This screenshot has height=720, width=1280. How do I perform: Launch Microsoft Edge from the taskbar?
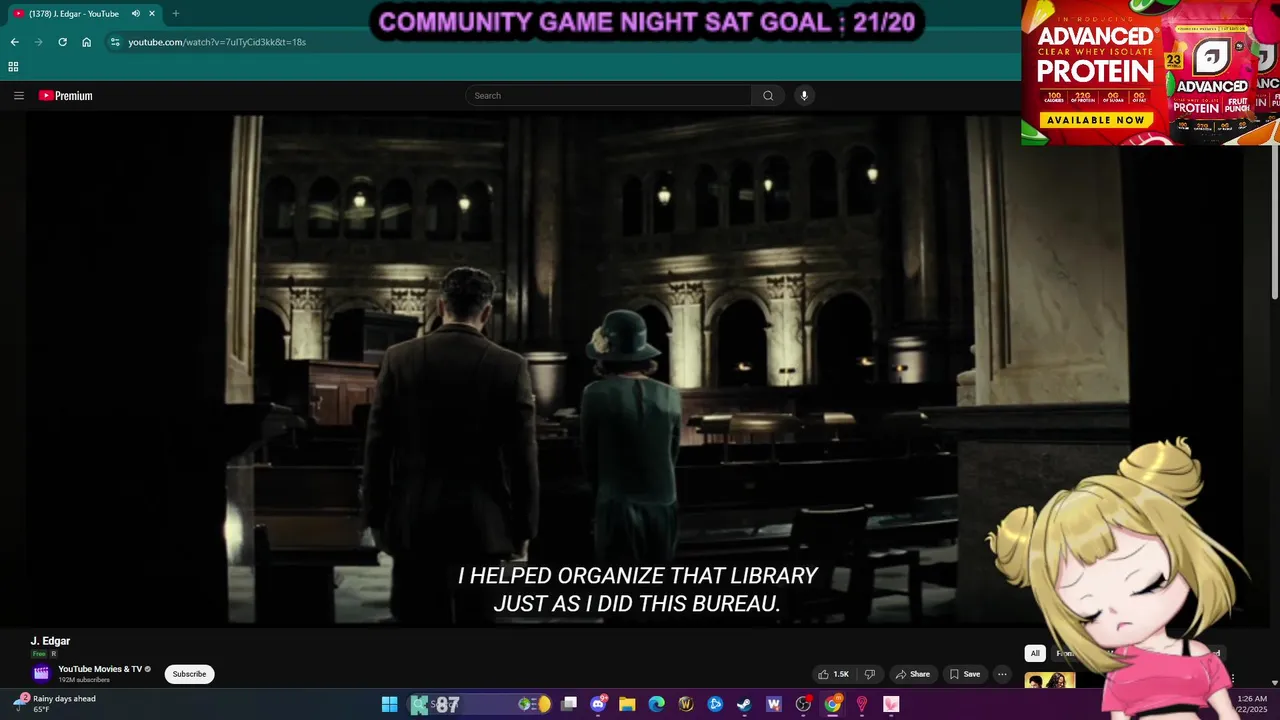tap(656, 705)
